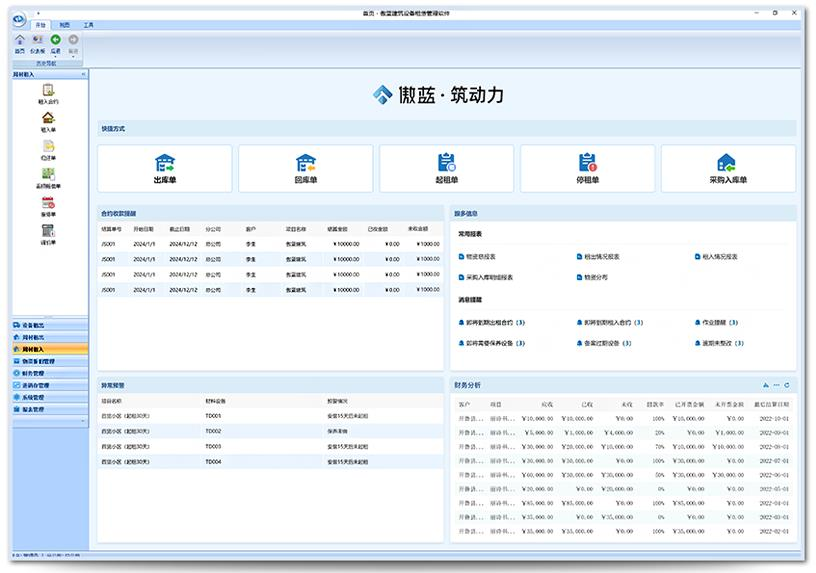Click the 首页 home icon in toolbar
The height and width of the screenshot is (573, 816).
point(20,41)
